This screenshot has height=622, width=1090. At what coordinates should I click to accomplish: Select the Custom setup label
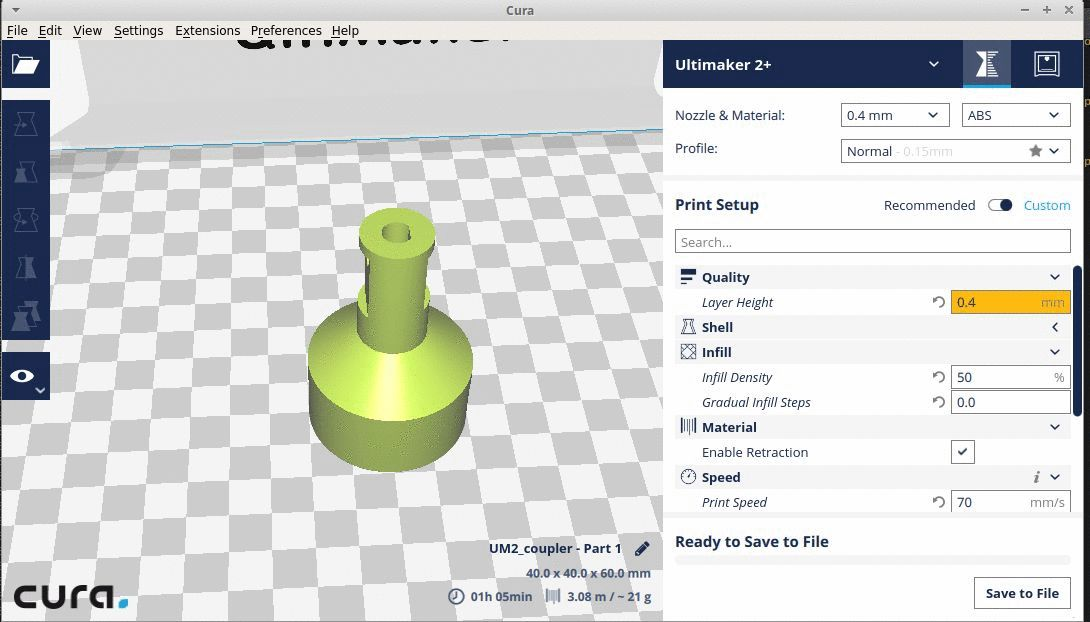coord(1046,206)
